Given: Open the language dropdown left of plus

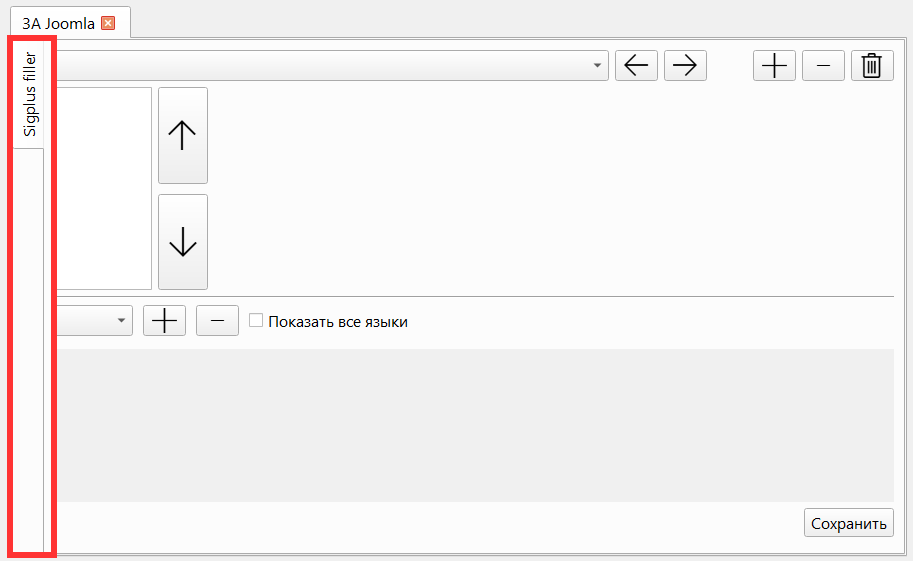Looking at the screenshot, I should (95, 320).
